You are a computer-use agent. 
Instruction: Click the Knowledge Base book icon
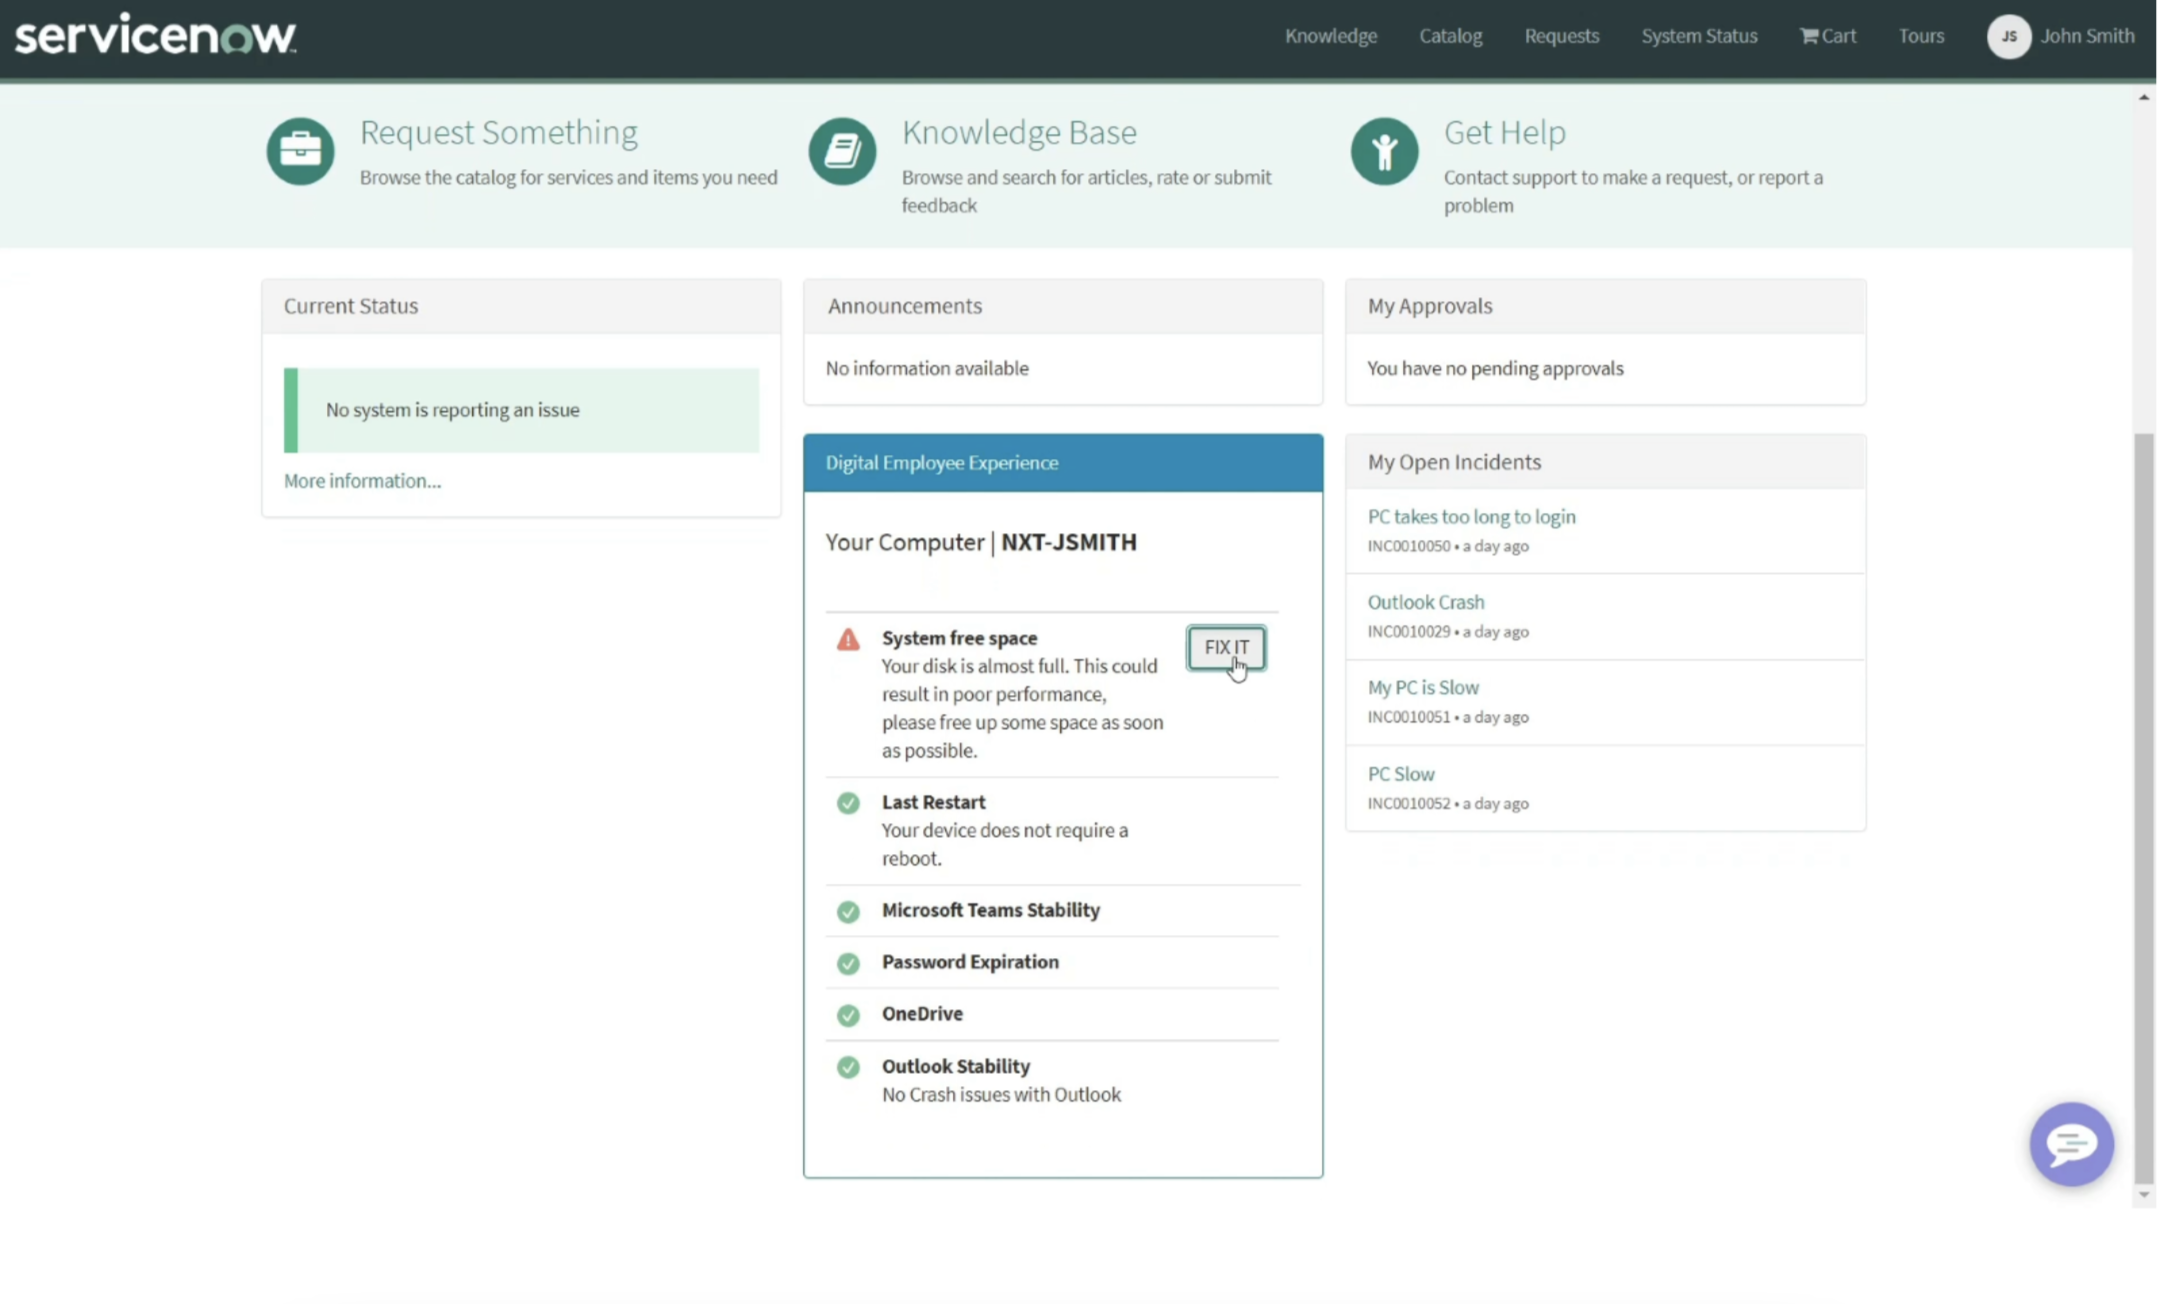(x=842, y=151)
